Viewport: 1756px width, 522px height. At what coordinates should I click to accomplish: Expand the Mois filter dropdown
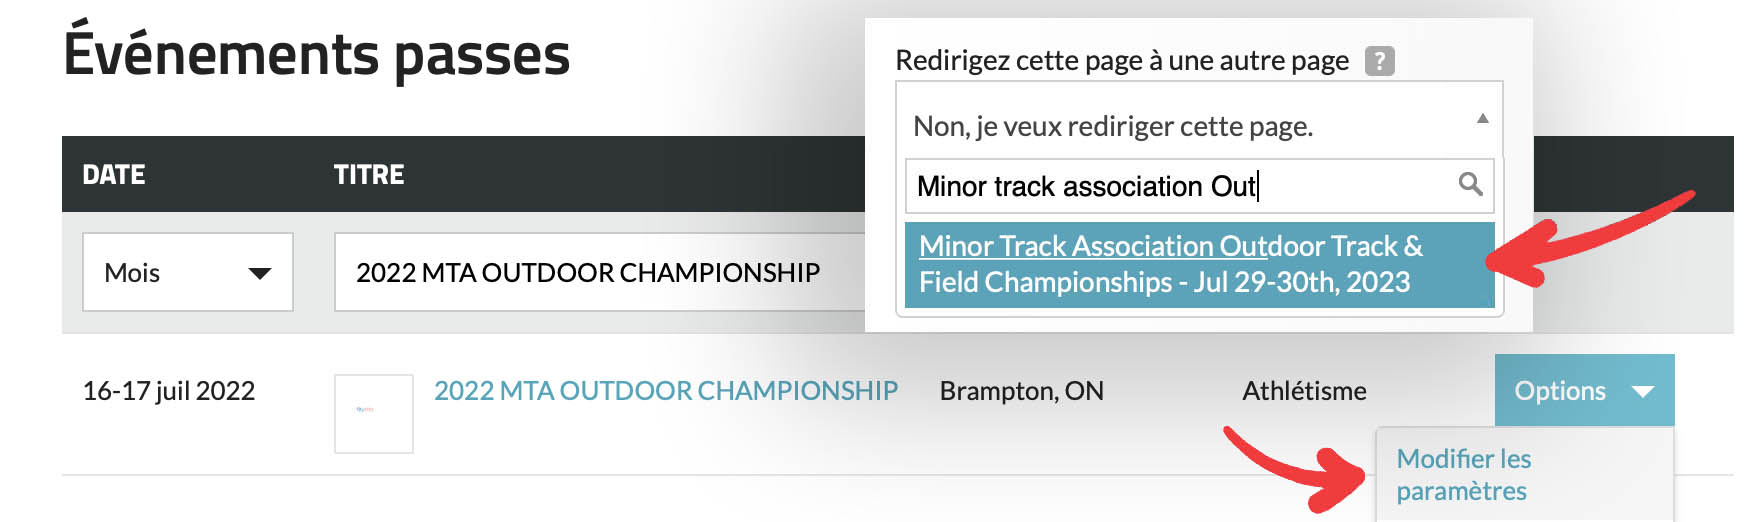pos(188,272)
